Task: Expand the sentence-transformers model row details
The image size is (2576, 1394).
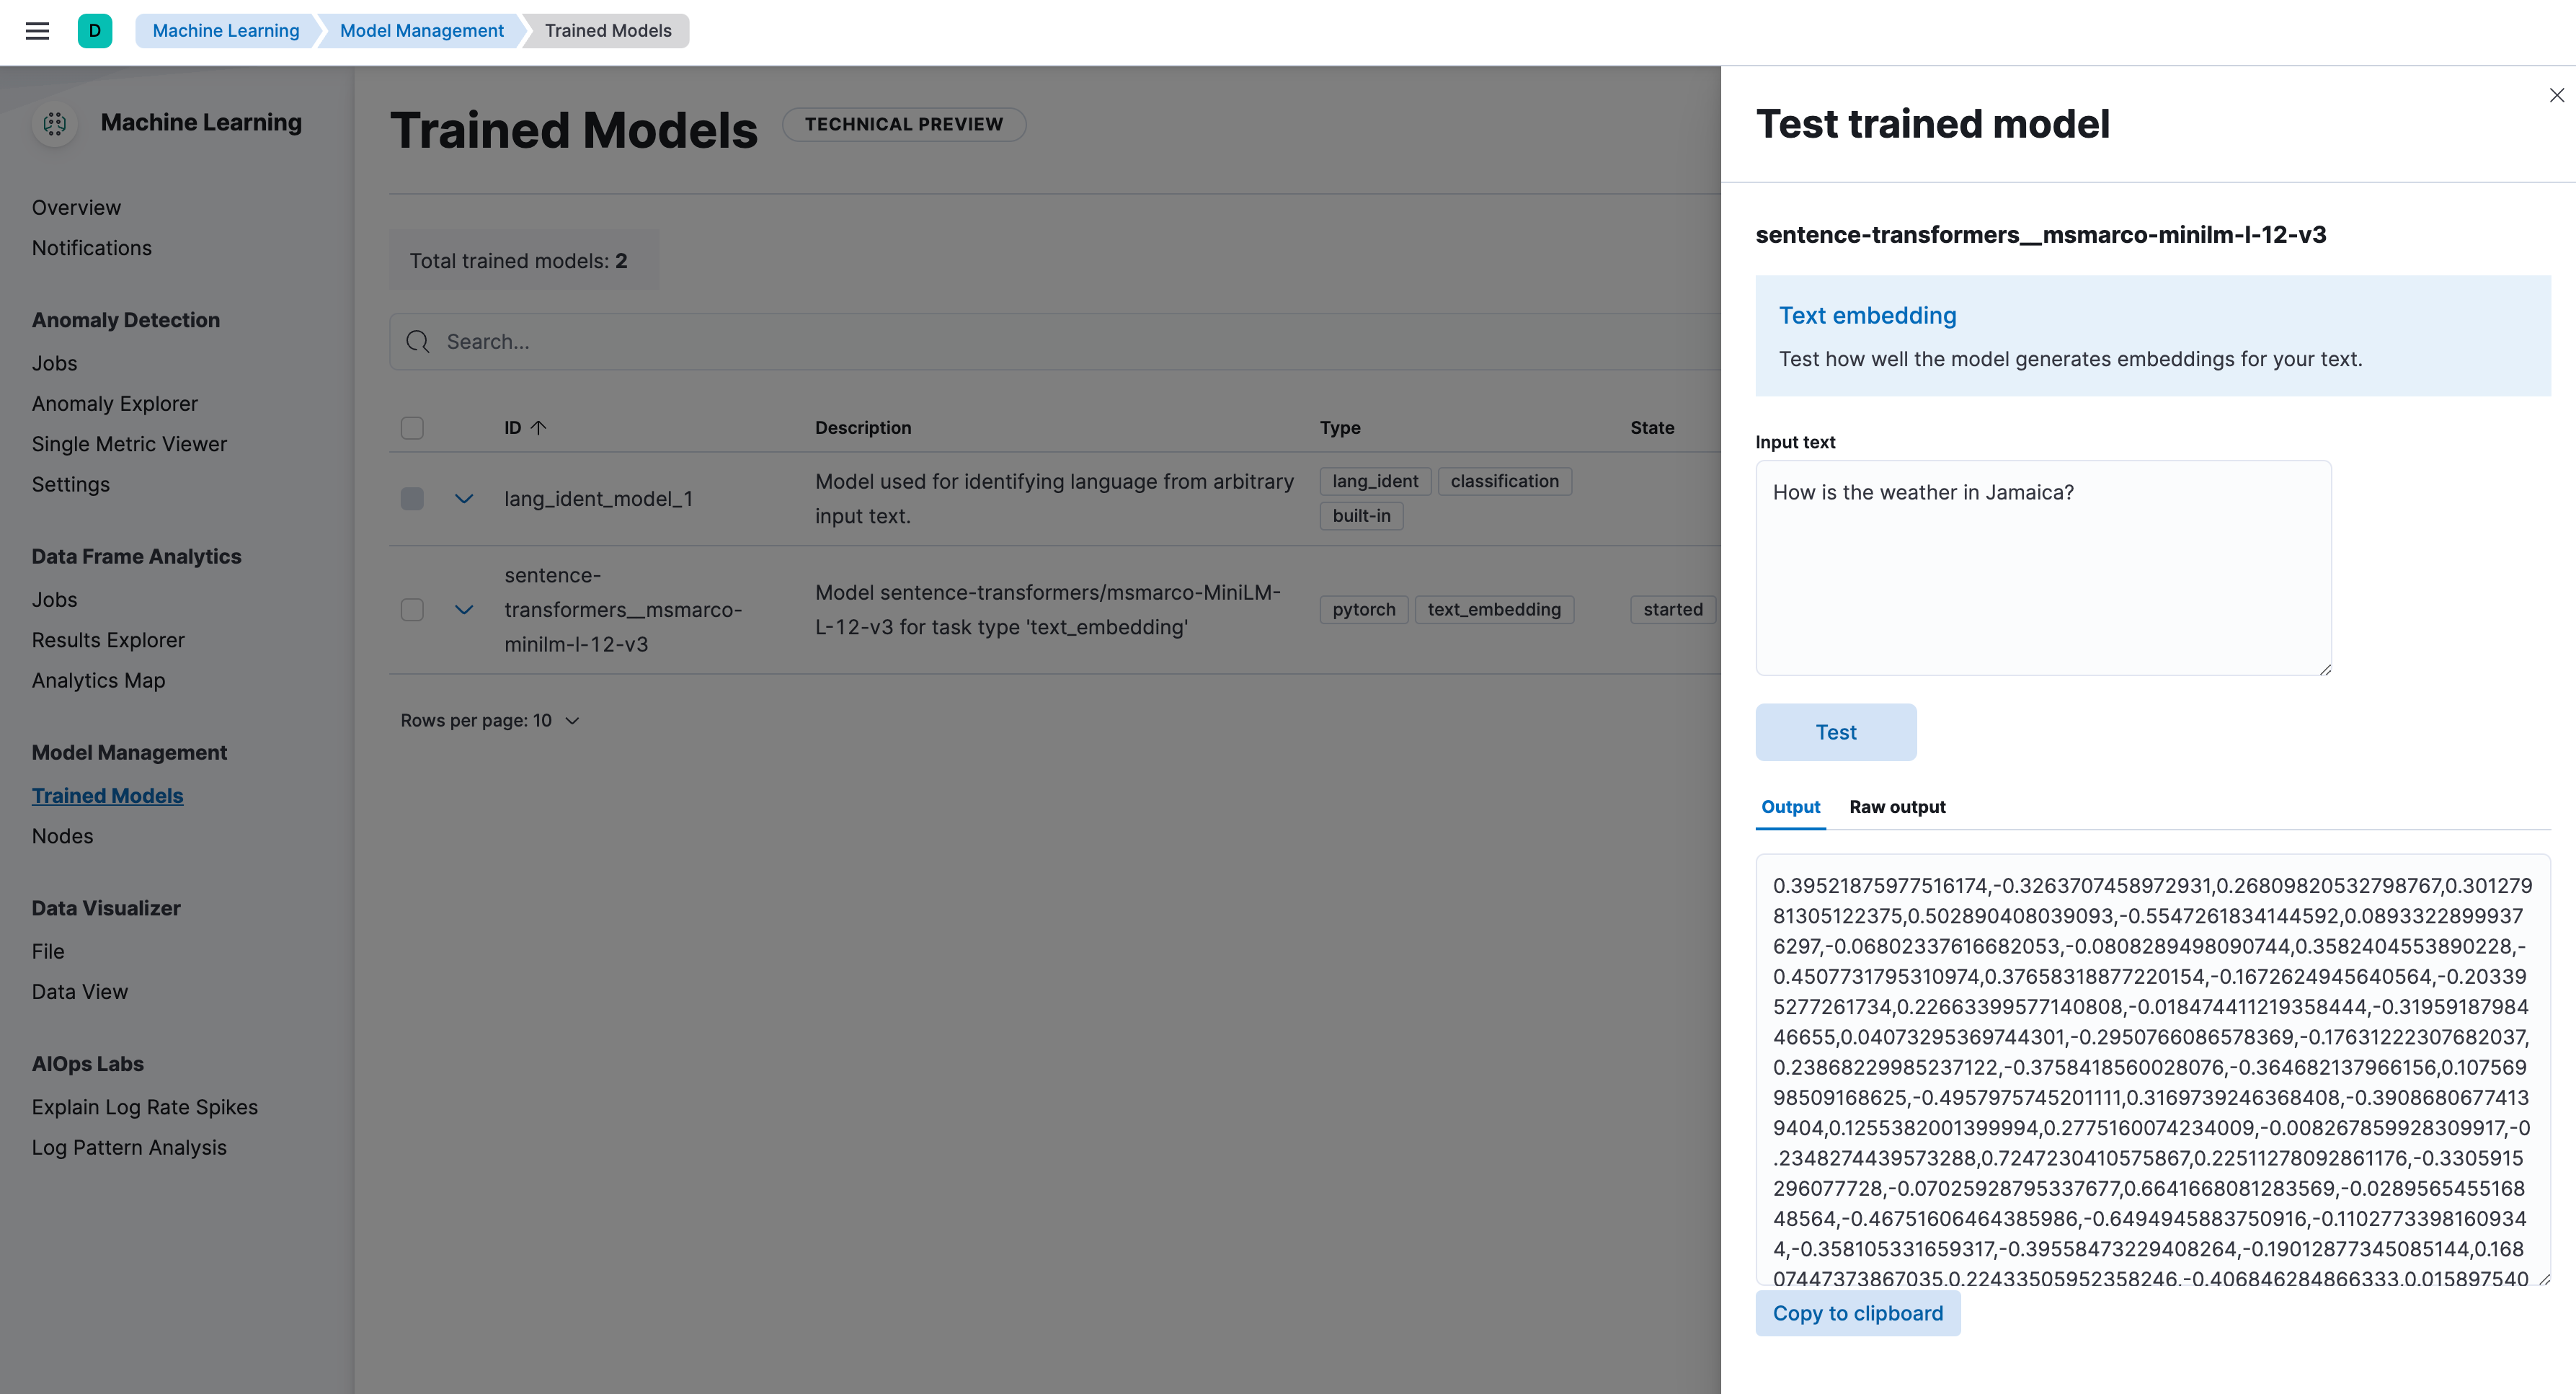Action: (x=463, y=610)
